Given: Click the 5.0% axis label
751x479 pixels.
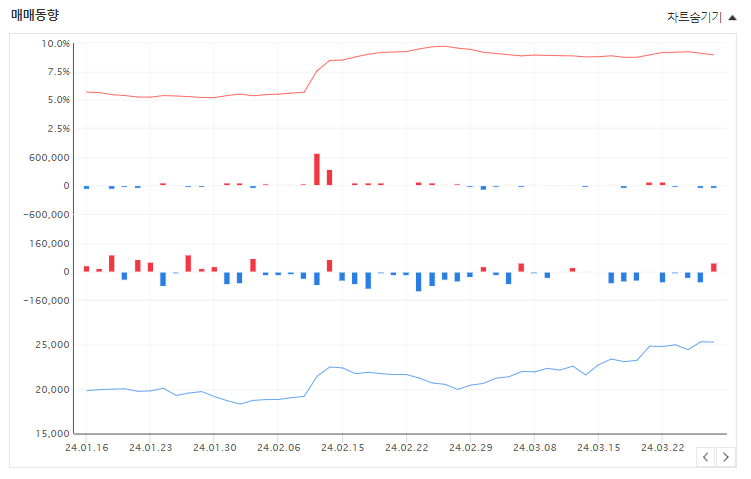Looking at the screenshot, I should pos(58,100).
